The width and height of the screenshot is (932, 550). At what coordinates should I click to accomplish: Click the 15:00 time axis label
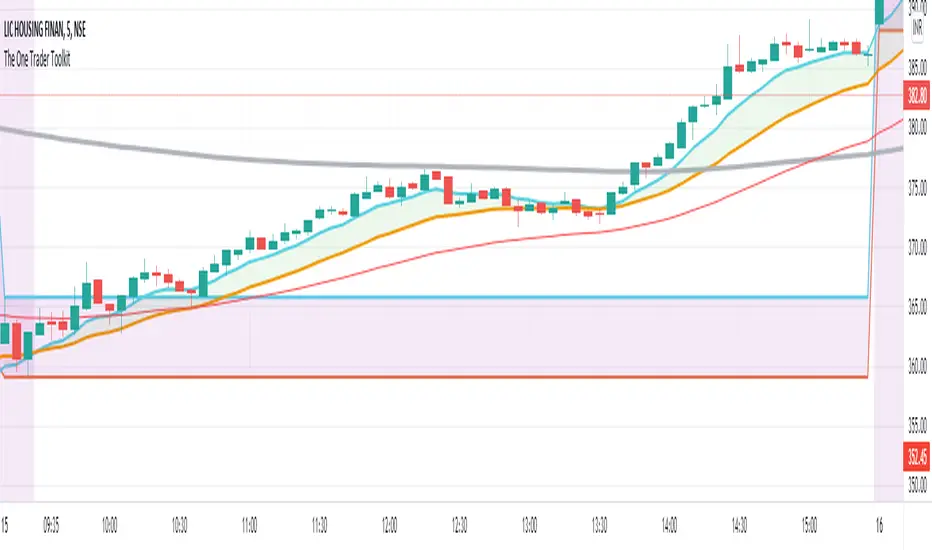[810, 521]
